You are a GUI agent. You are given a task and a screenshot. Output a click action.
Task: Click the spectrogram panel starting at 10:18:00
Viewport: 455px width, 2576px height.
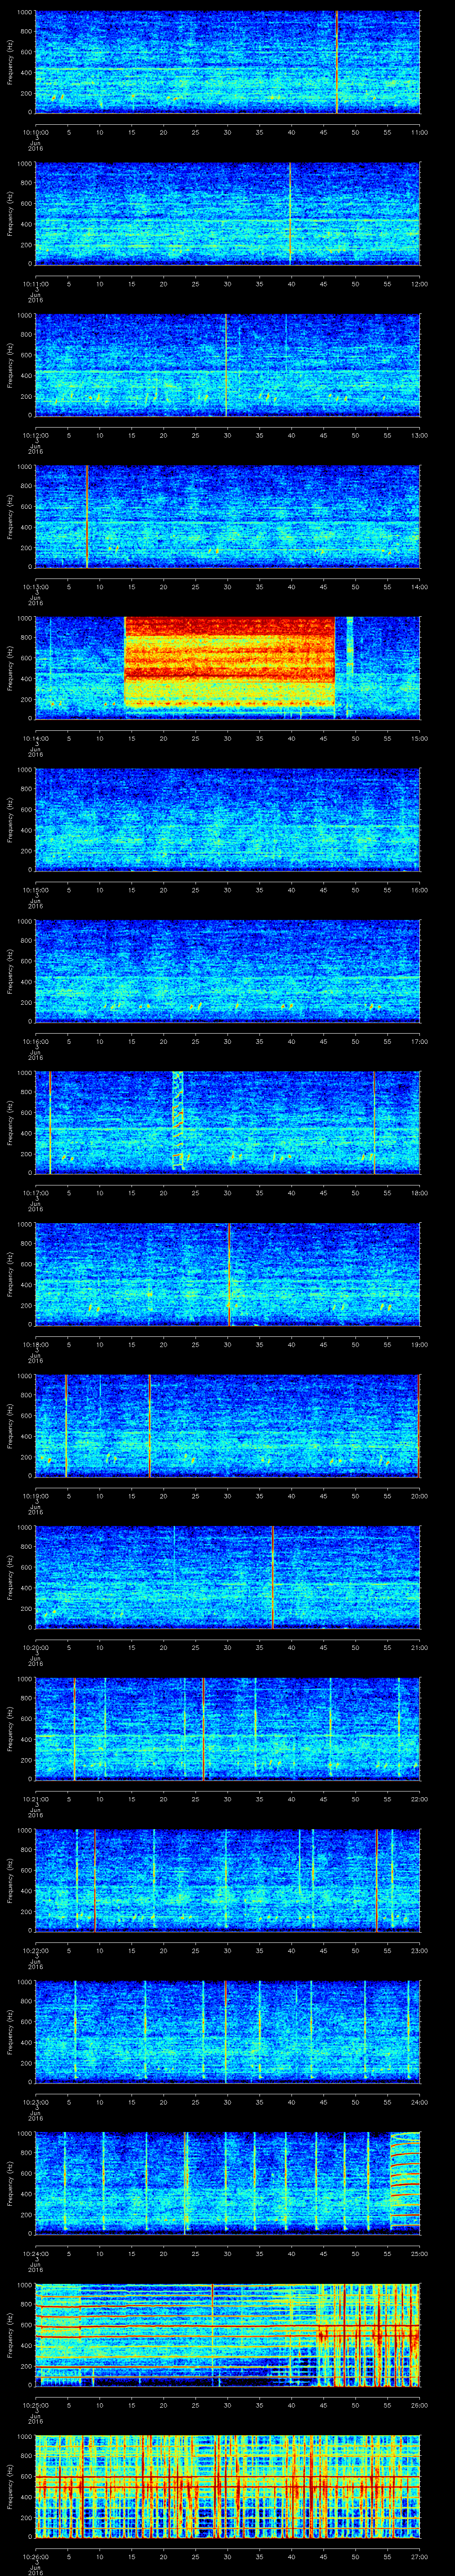pyautogui.click(x=227, y=1274)
